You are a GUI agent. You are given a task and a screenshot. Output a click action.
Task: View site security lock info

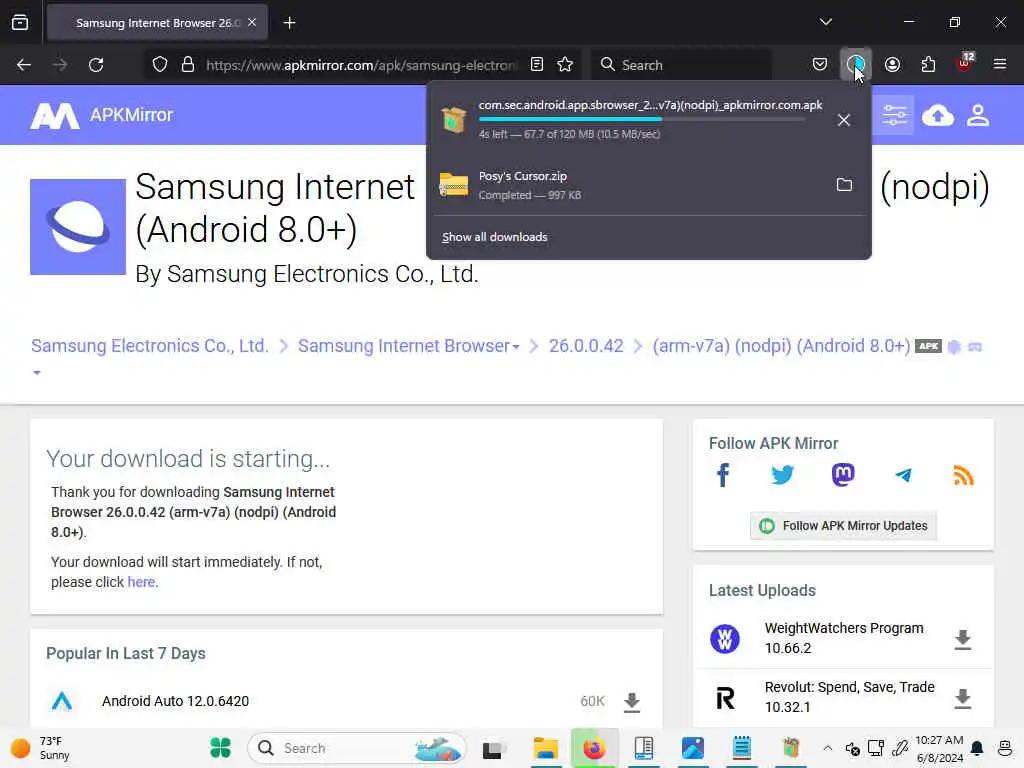tap(188, 65)
